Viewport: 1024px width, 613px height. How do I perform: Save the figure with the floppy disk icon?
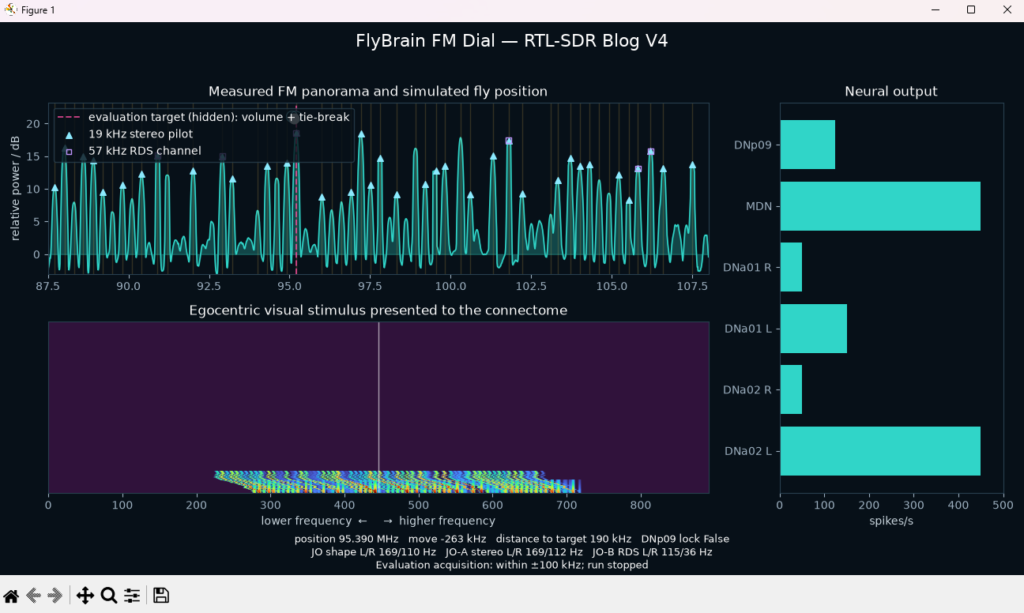click(x=161, y=595)
